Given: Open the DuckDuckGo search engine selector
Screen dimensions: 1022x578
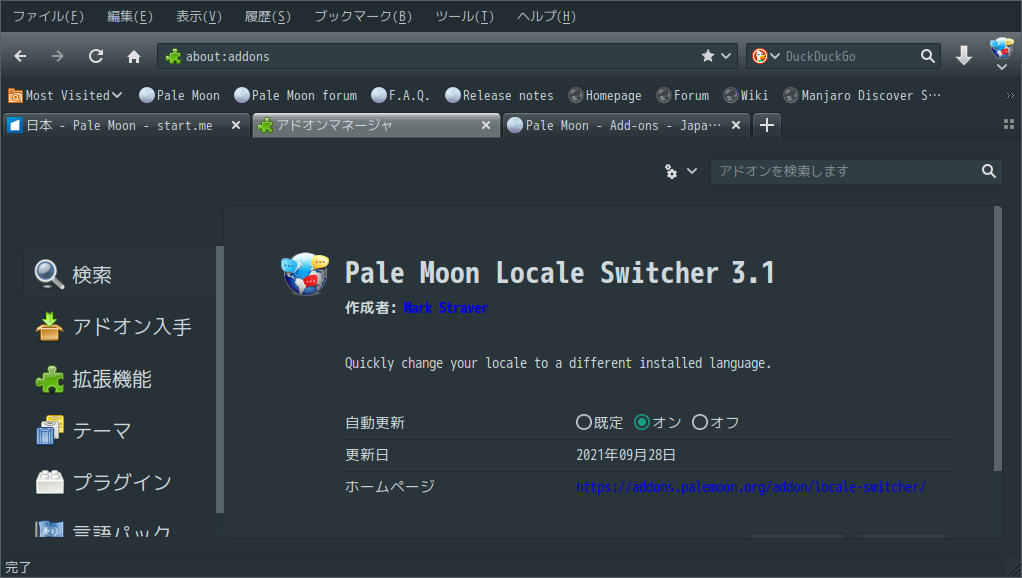Looking at the screenshot, I should point(766,56).
